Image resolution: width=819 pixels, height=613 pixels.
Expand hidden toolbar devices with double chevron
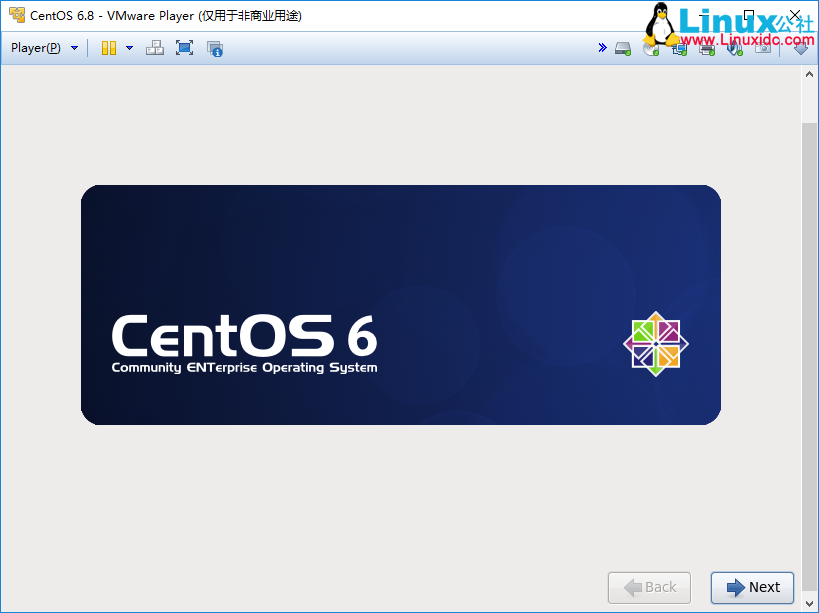click(602, 48)
